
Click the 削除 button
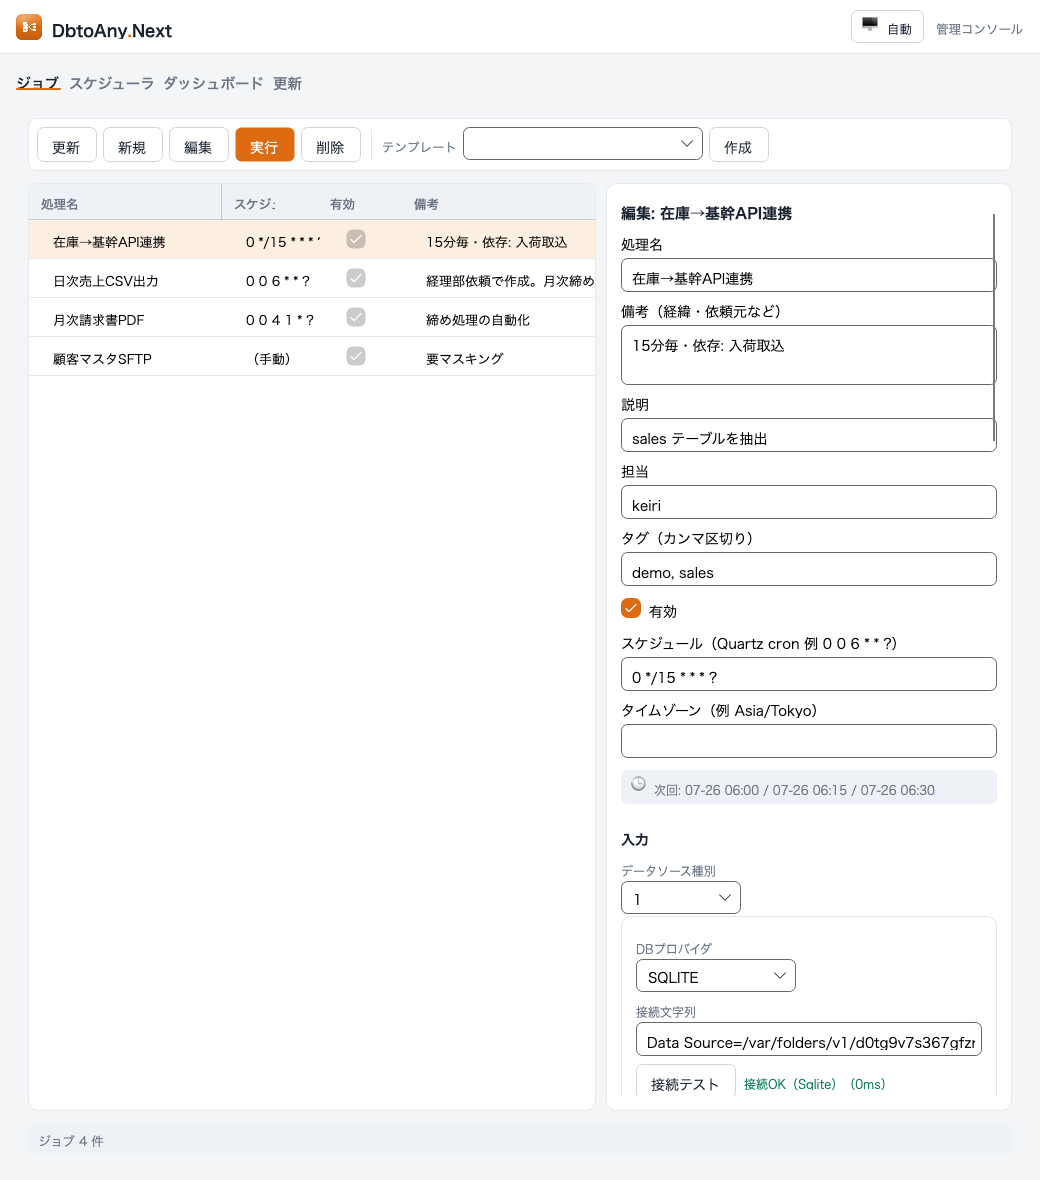330,144
